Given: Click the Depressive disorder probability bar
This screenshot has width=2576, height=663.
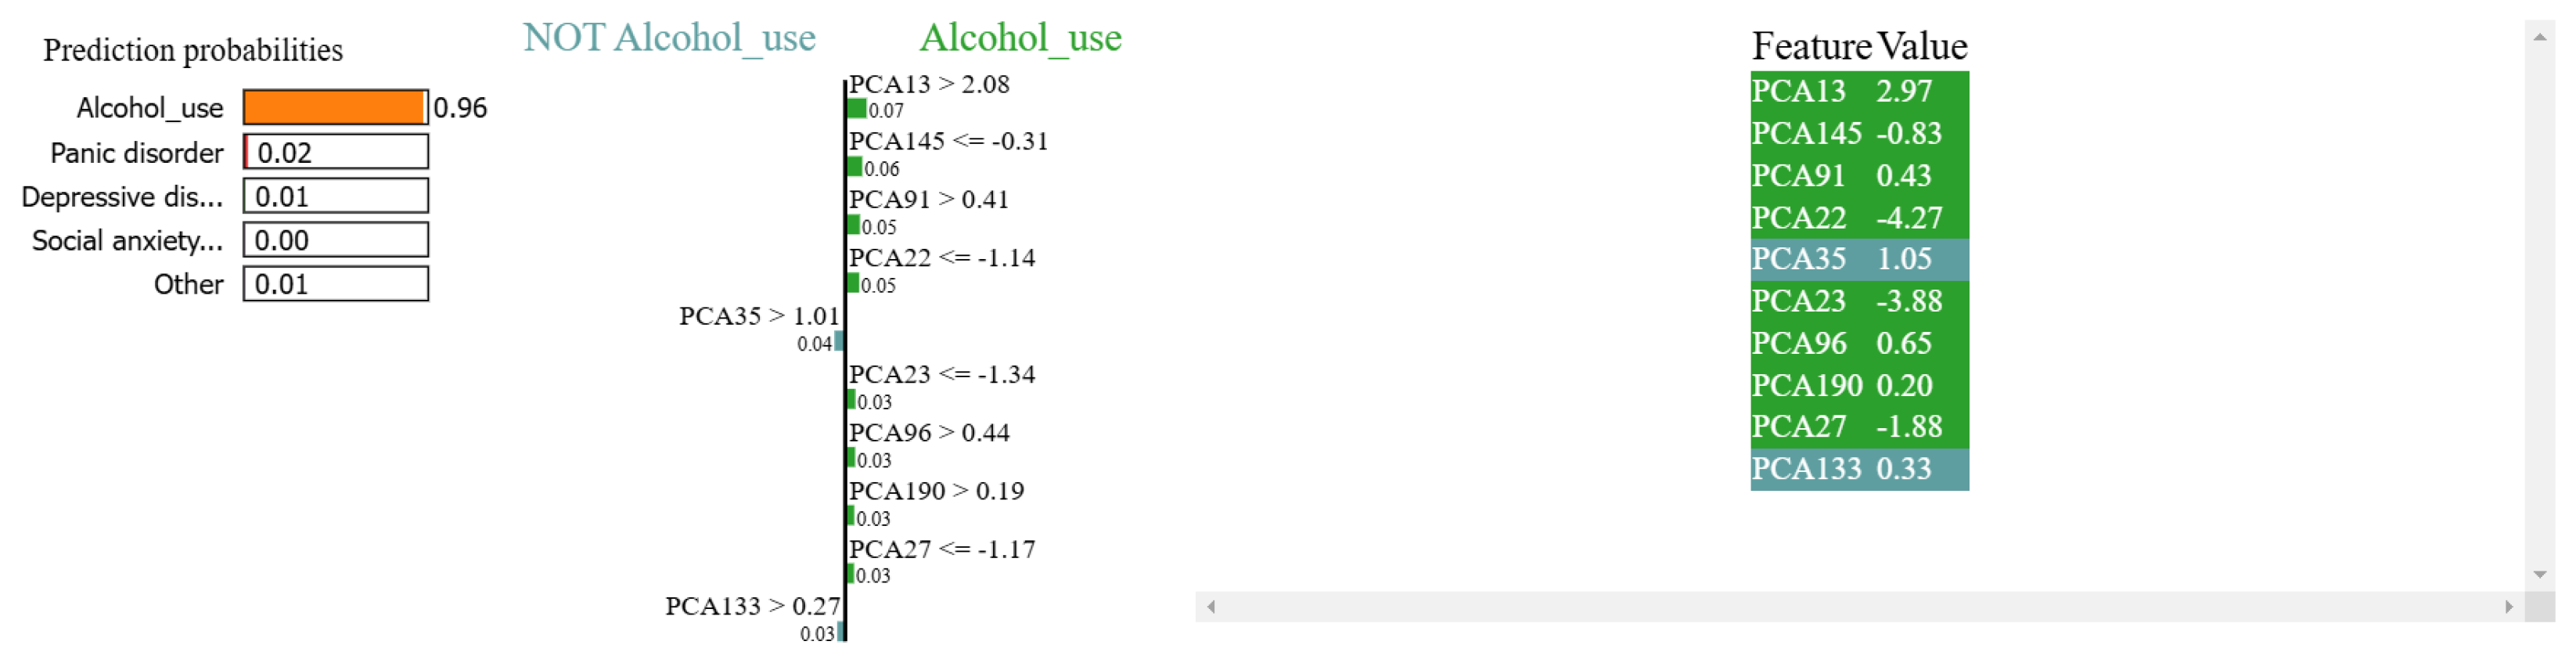Looking at the screenshot, I should 336,196.
